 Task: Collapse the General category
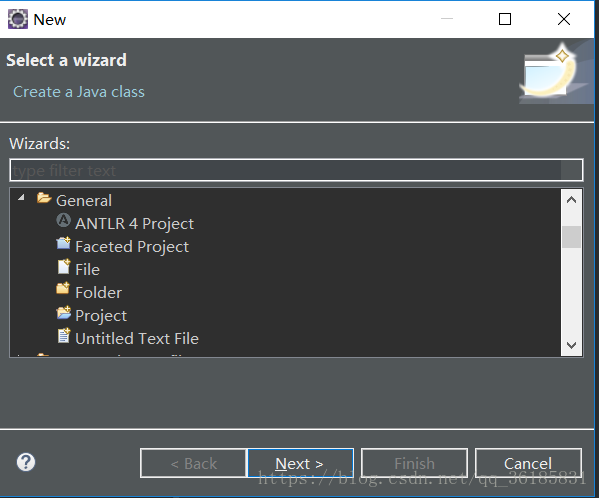pyautogui.click(x=21, y=197)
